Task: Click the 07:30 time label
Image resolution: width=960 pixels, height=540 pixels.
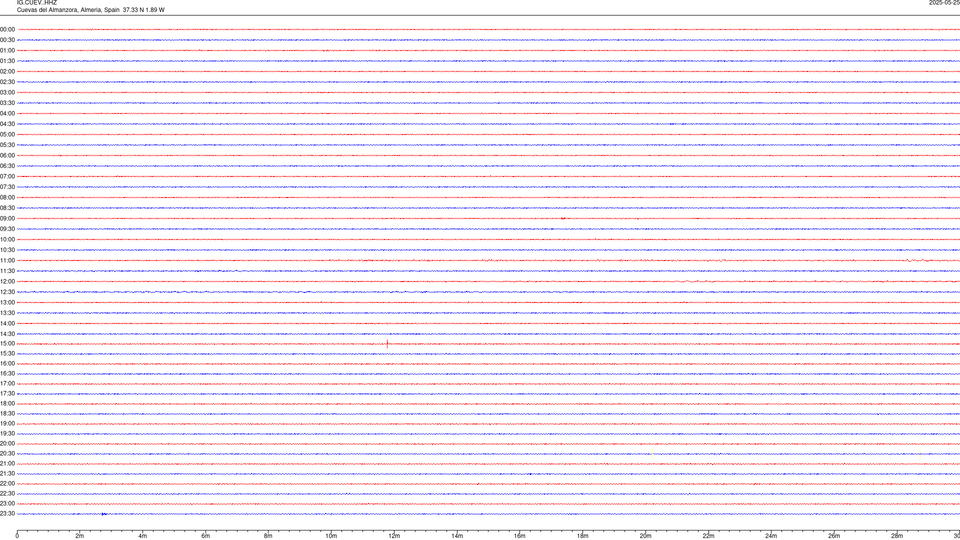Action: click(x=7, y=187)
